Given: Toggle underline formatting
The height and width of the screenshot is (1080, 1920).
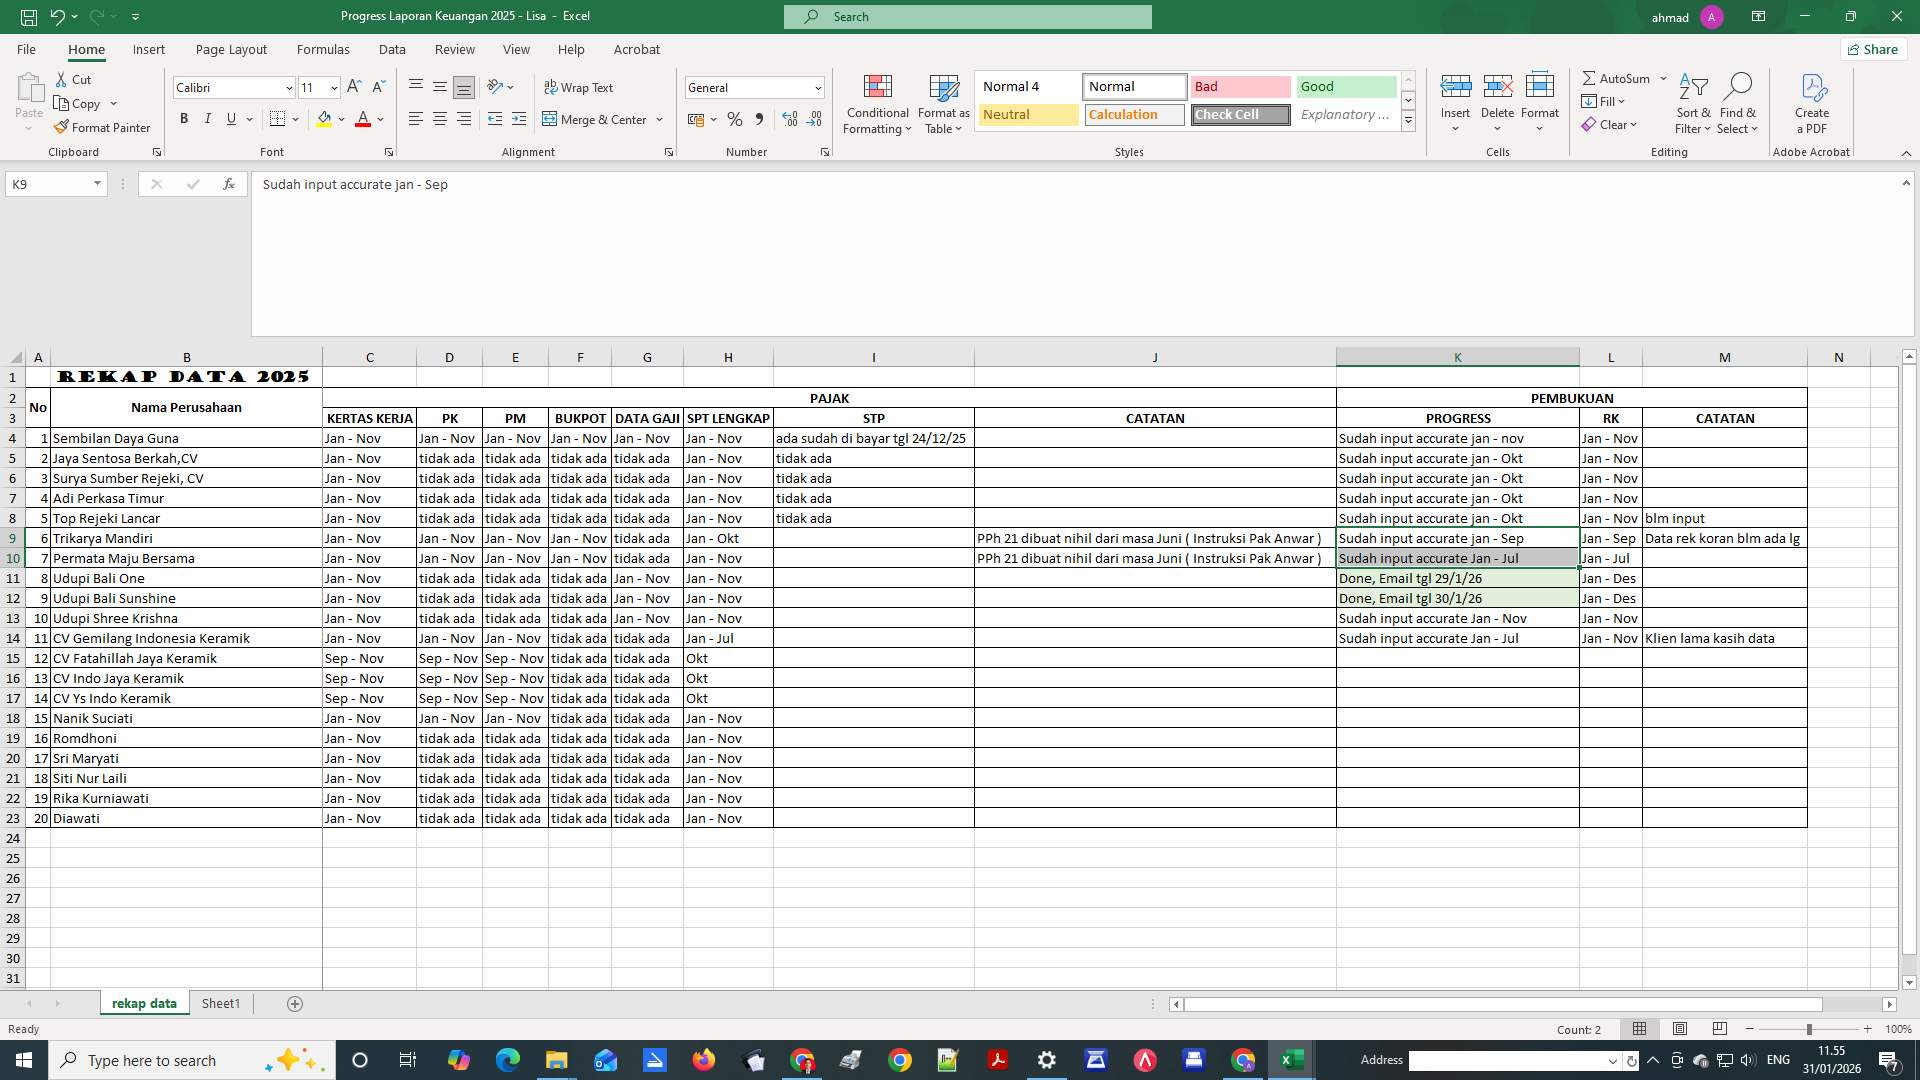Looking at the screenshot, I should 229,118.
